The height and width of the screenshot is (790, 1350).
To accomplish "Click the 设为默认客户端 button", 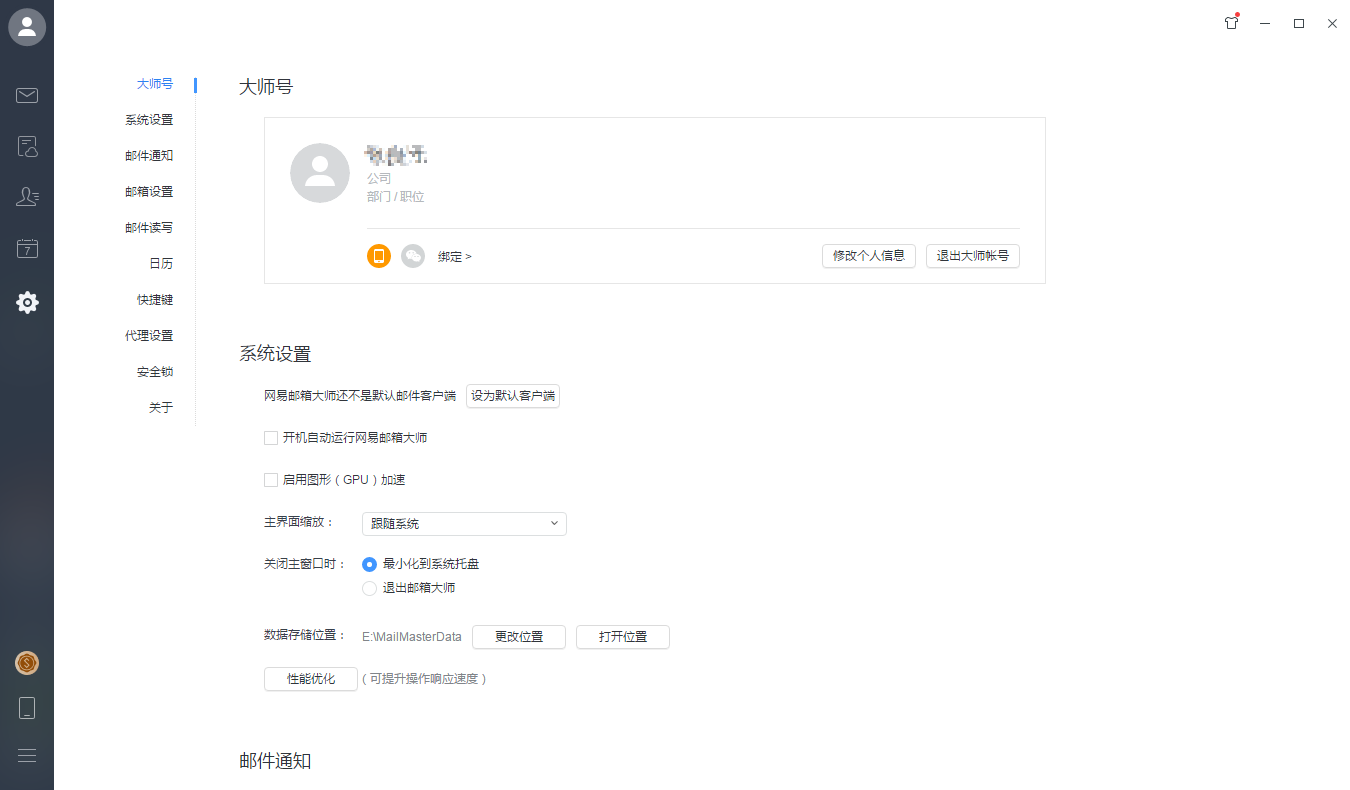I will (x=513, y=396).
